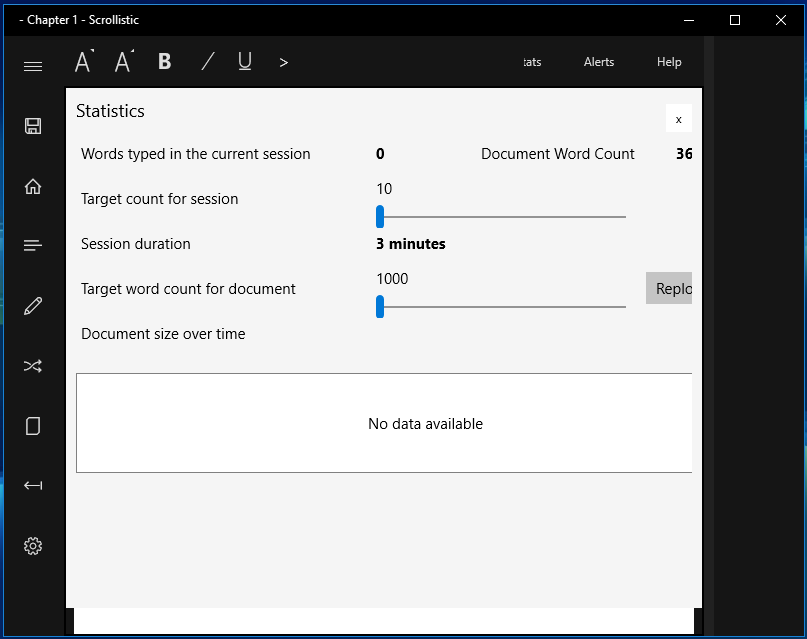807x639 pixels.
Task: Click the left arrow back icon
Action: point(33,486)
